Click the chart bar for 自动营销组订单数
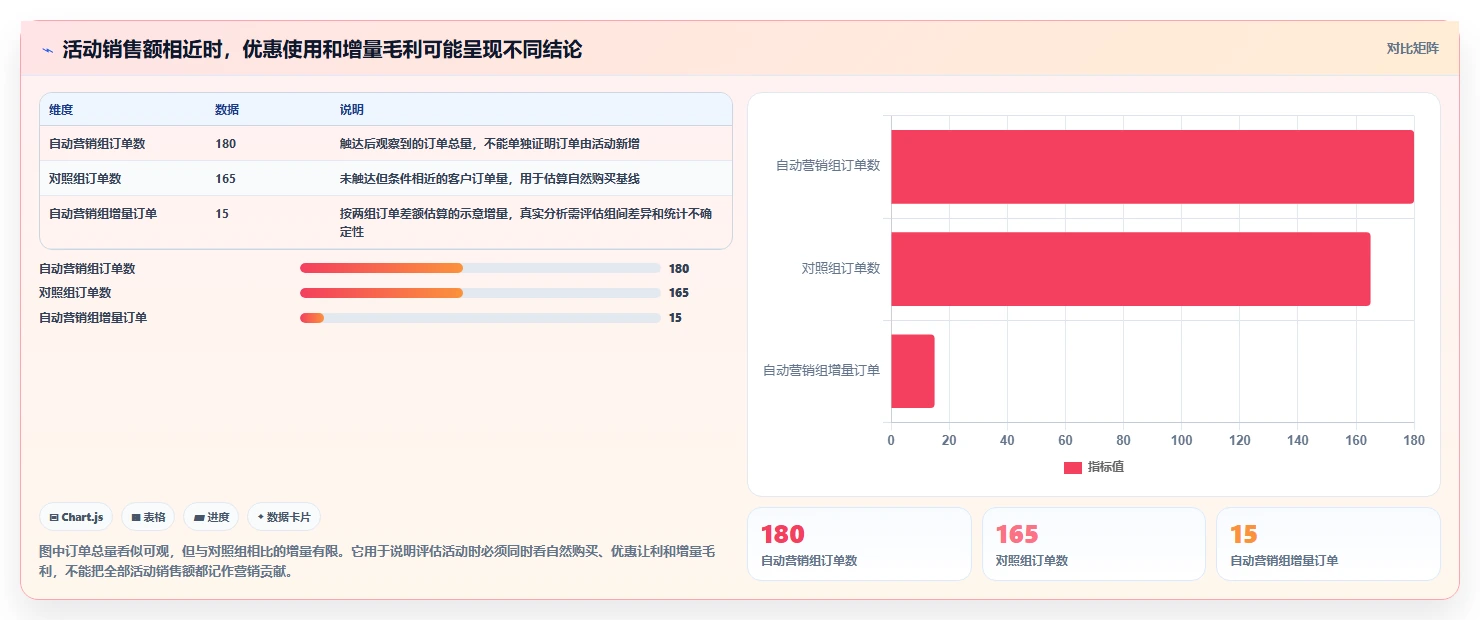1480x620 pixels. point(1152,167)
